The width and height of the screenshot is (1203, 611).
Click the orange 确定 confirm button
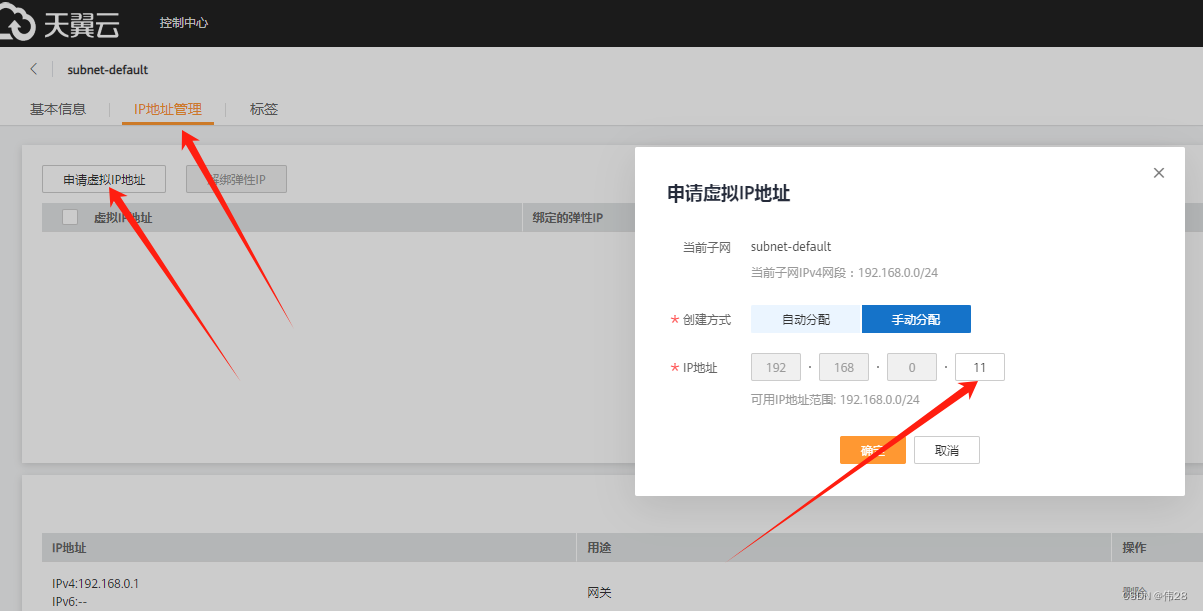tap(872, 449)
